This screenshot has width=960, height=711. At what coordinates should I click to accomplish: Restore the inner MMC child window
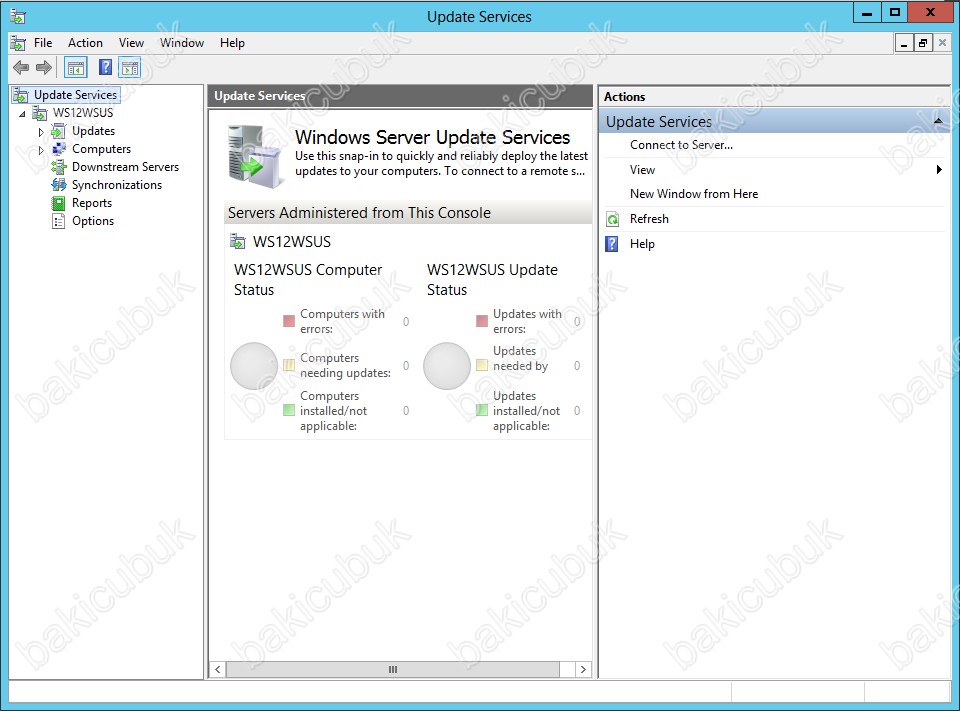923,43
